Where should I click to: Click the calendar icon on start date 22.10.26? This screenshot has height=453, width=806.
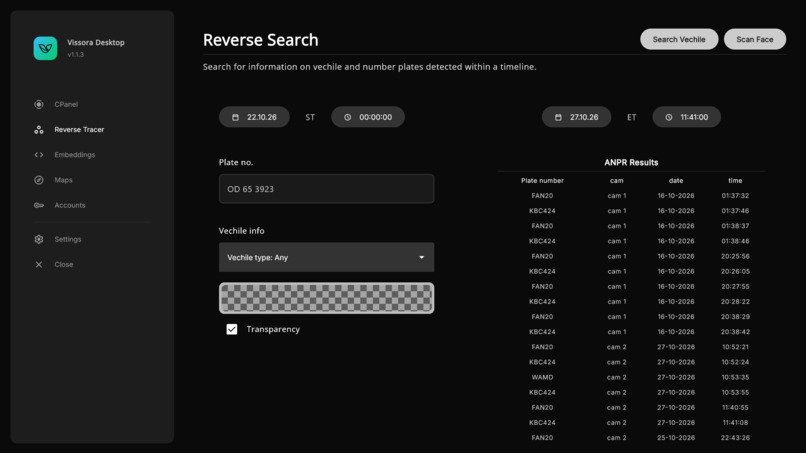(x=235, y=117)
